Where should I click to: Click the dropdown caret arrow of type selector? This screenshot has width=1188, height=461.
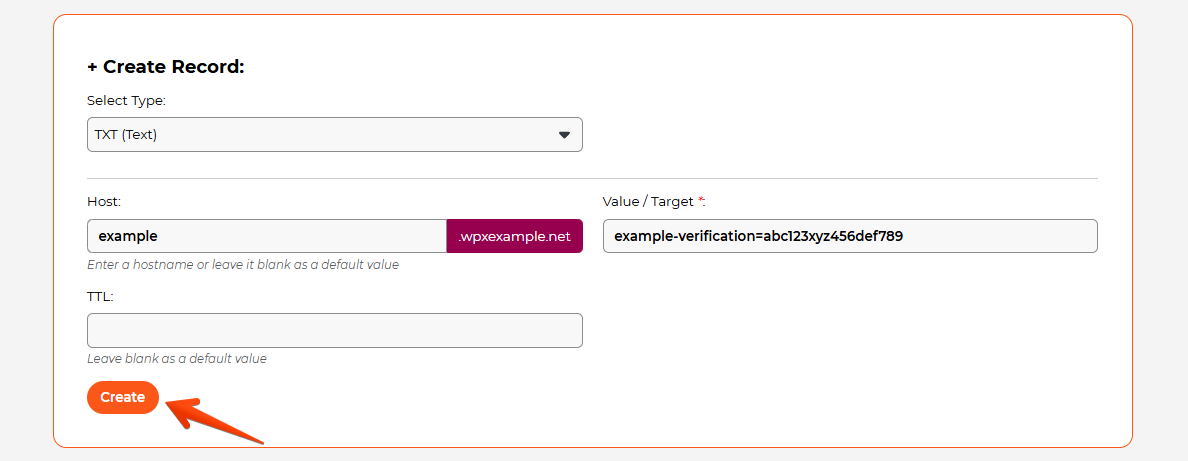[564, 135]
